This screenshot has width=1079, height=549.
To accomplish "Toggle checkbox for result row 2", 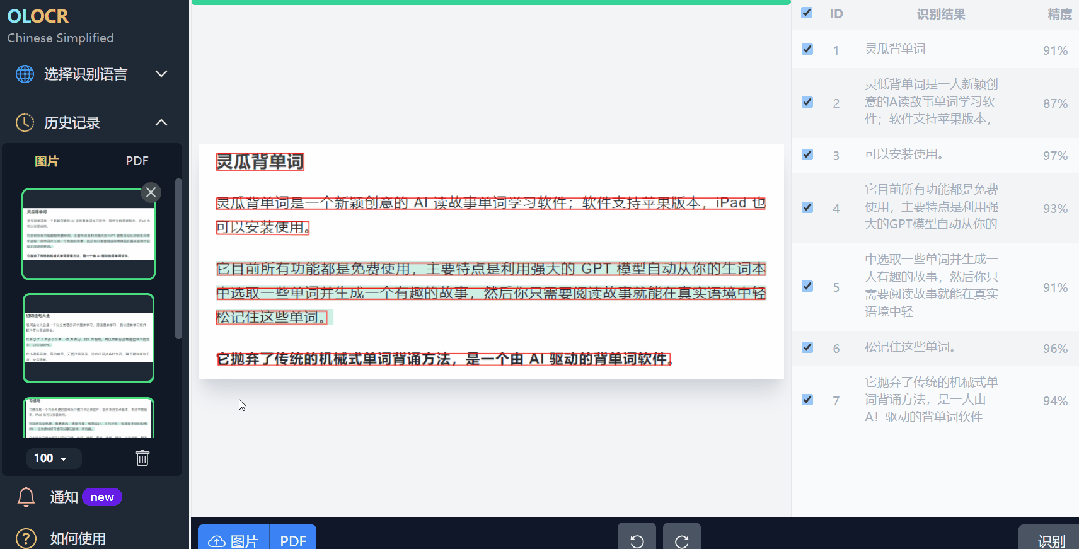I will click(x=807, y=102).
